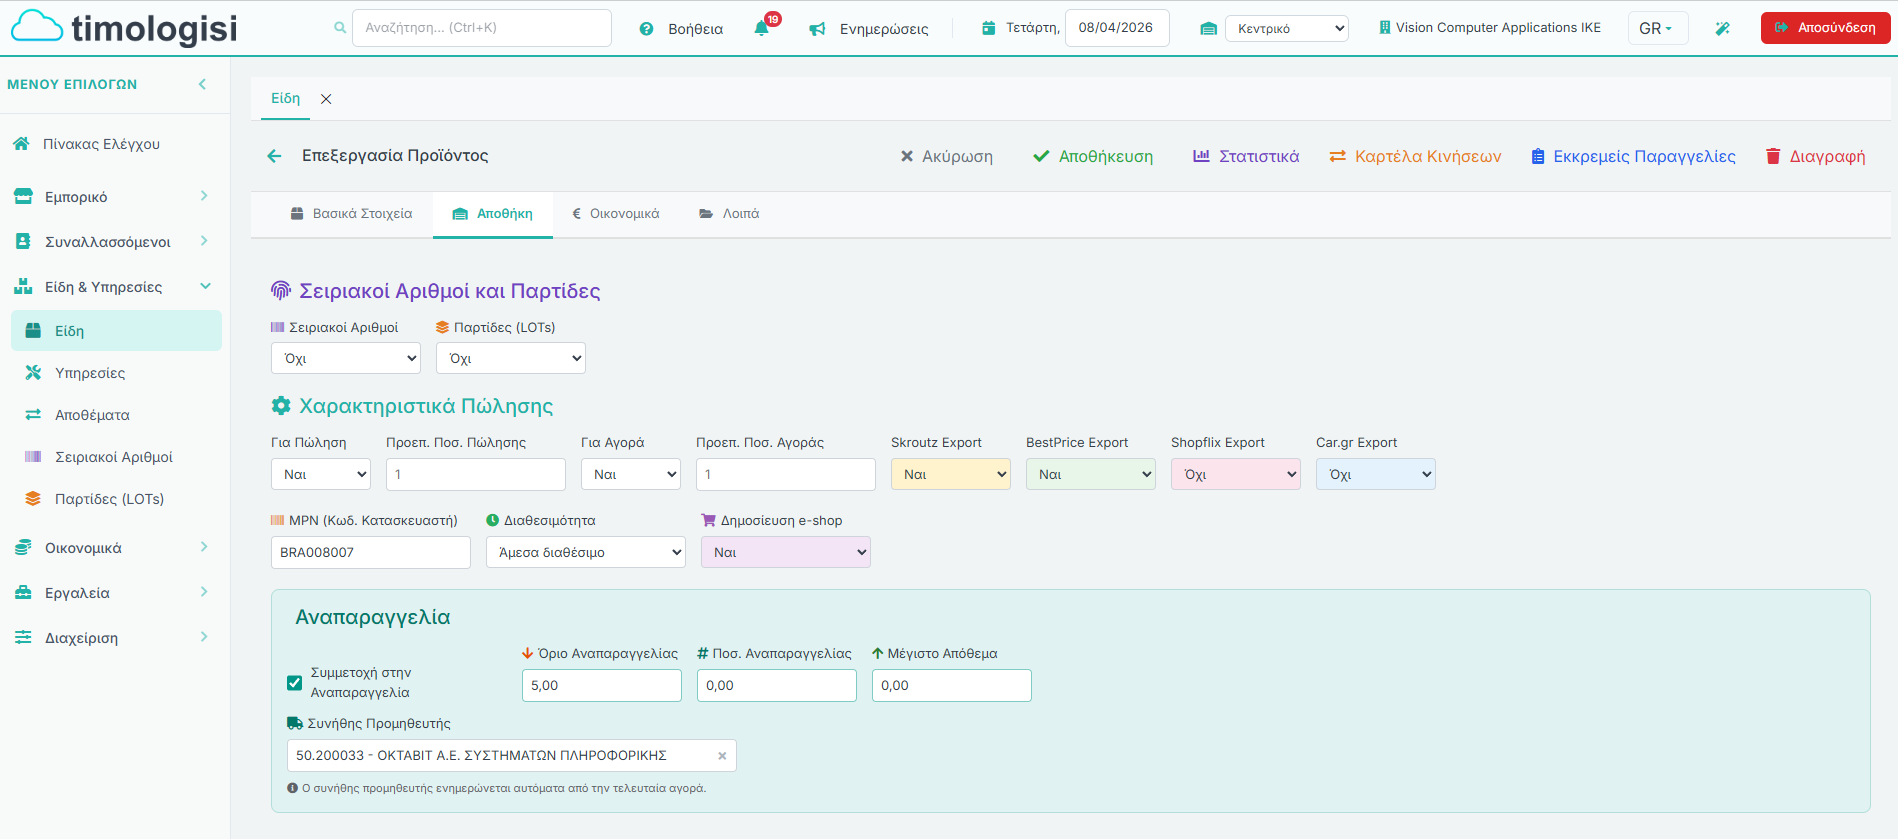This screenshot has height=839, width=1898.
Task: Open the BestPrice Export dropdown
Action: tap(1091, 474)
